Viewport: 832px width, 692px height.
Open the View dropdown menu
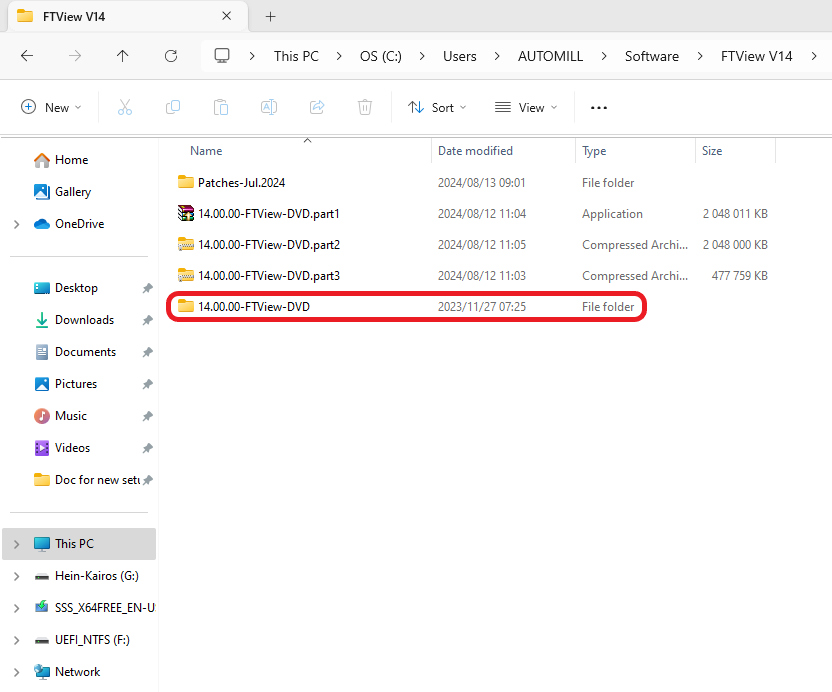pos(526,108)
